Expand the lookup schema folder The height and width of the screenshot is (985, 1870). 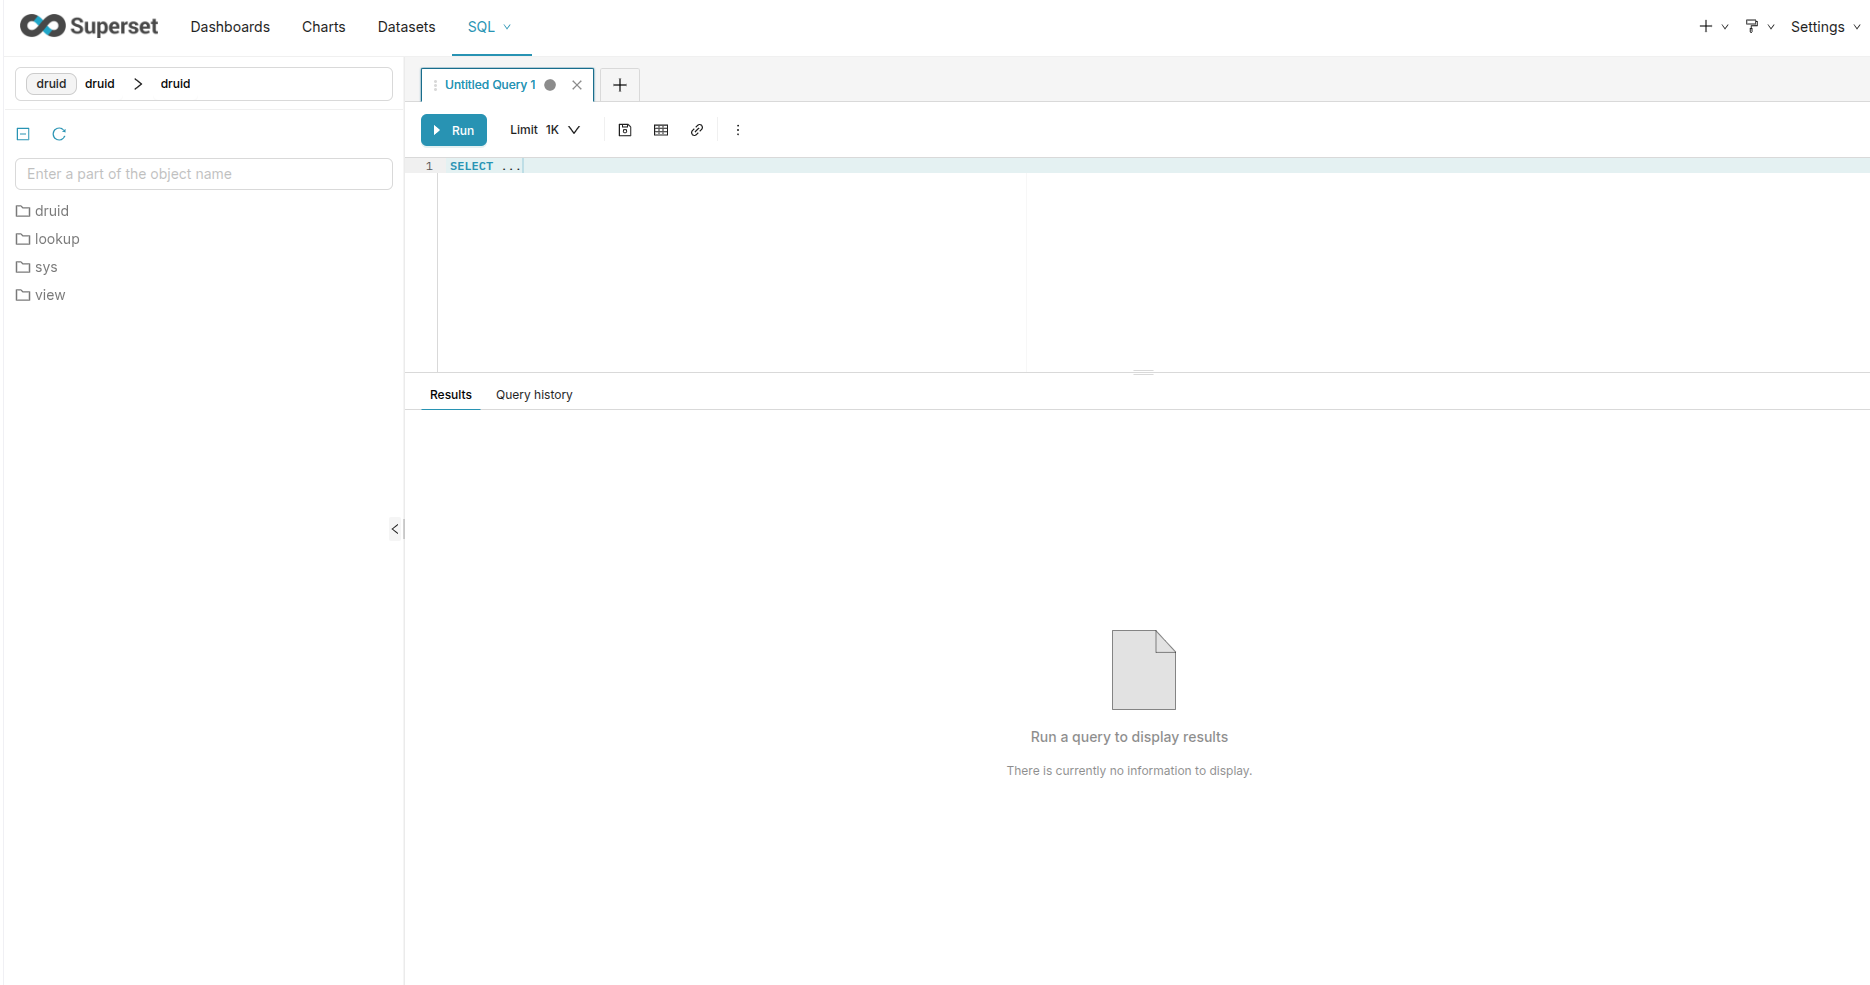57,239
